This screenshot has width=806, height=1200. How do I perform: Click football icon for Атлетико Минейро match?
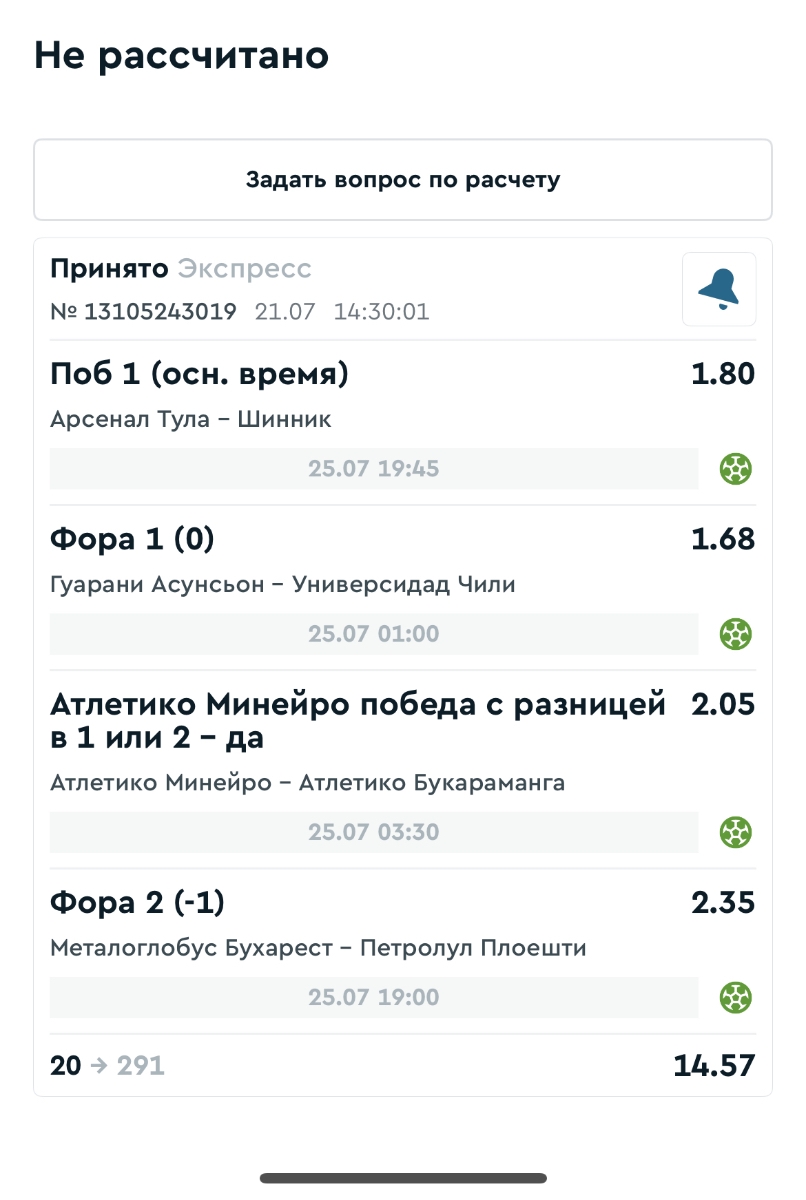[x=736, y=832]
